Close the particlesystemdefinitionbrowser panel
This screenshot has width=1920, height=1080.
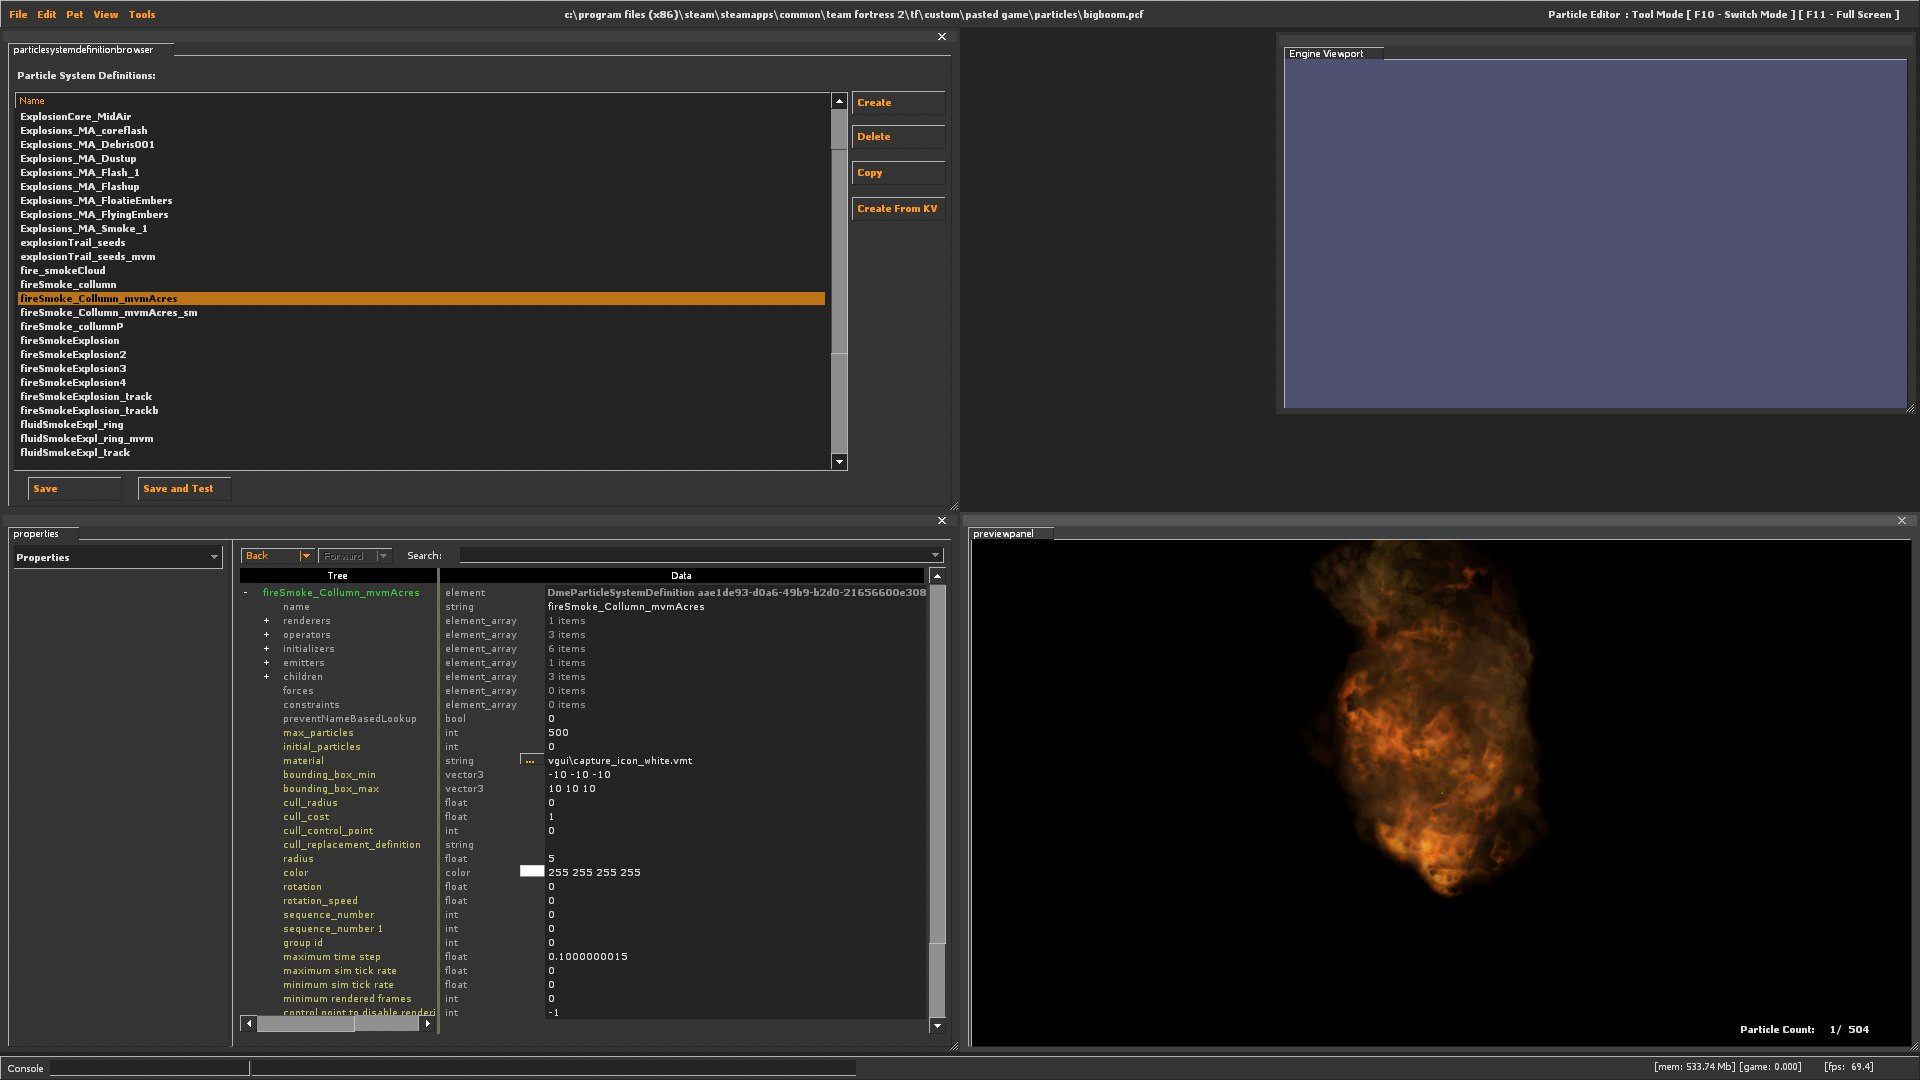click(x=941, y=37)
